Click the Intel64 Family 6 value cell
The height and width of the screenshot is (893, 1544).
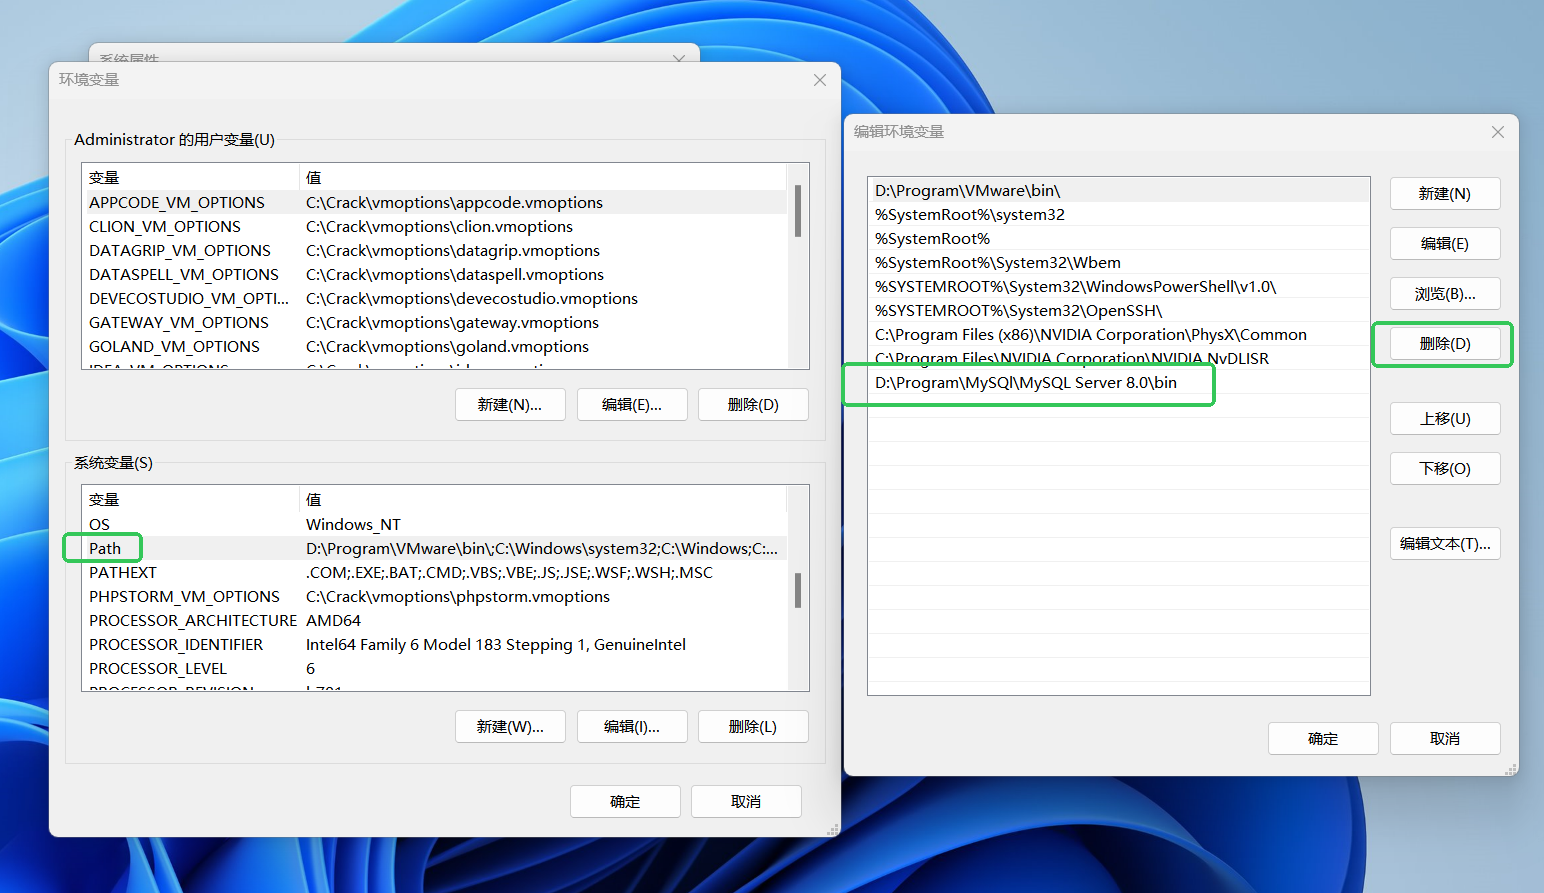tap(496, 645)
